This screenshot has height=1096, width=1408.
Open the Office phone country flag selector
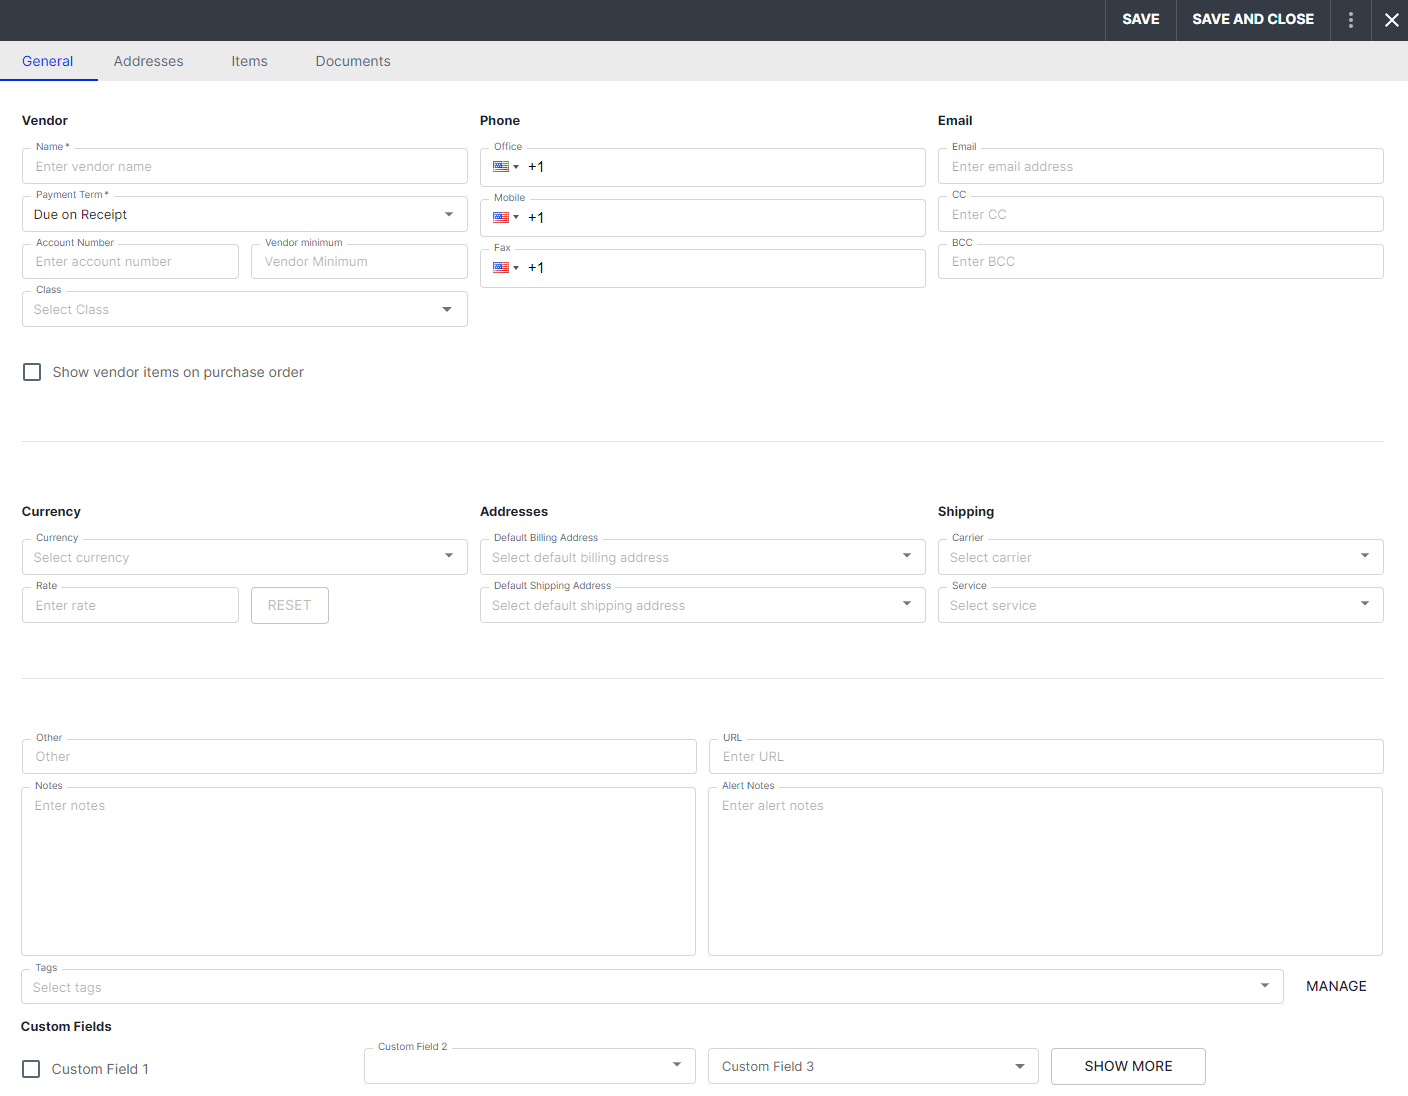(x=505, y=167)
